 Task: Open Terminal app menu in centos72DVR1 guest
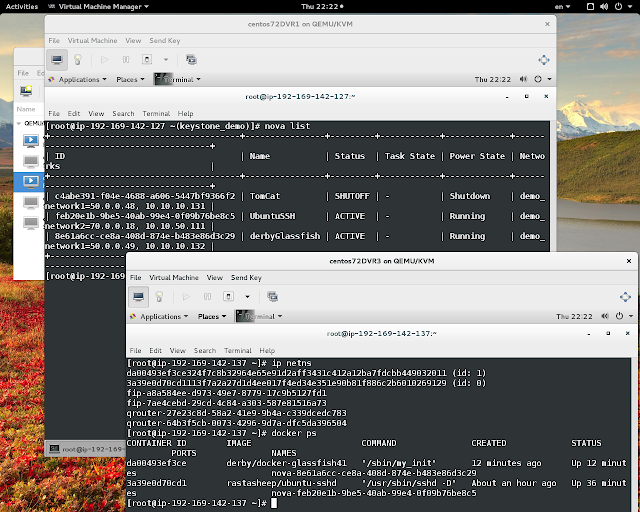[x=178, y=79]
